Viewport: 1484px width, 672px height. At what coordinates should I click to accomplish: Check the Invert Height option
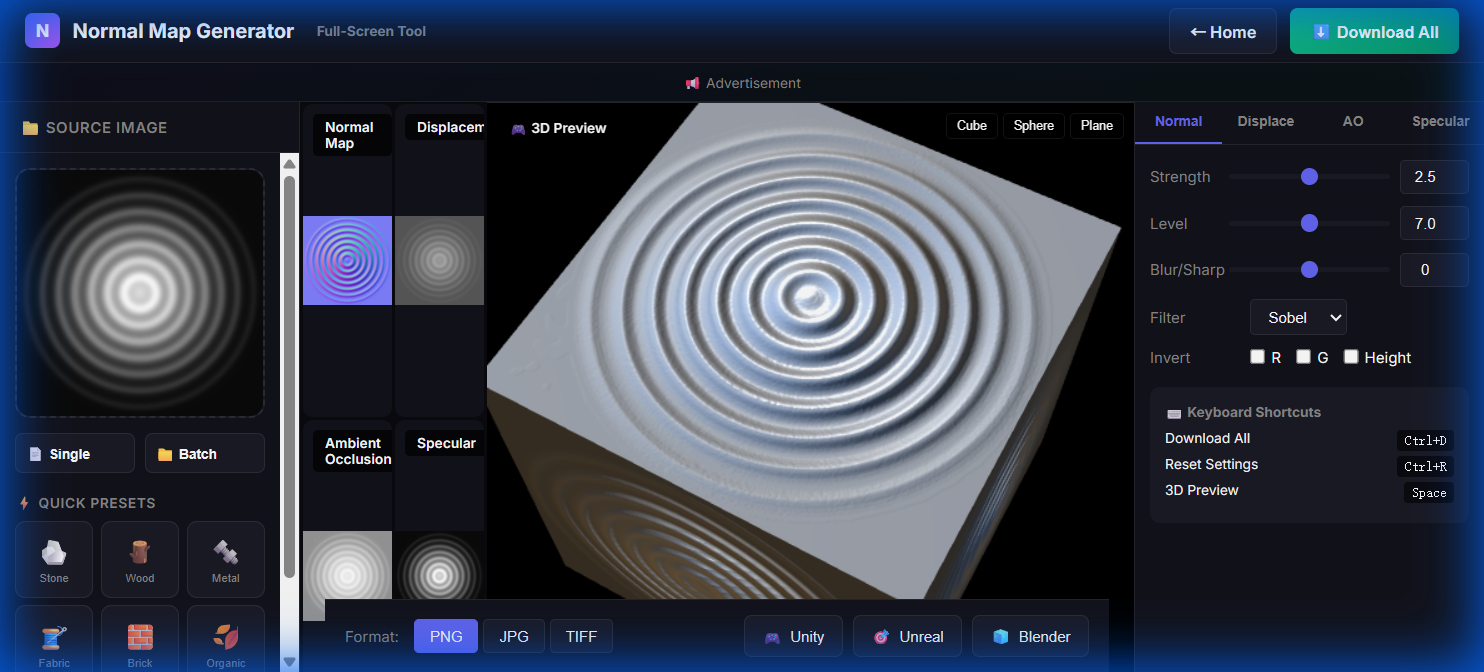[x=1351, y=356]
